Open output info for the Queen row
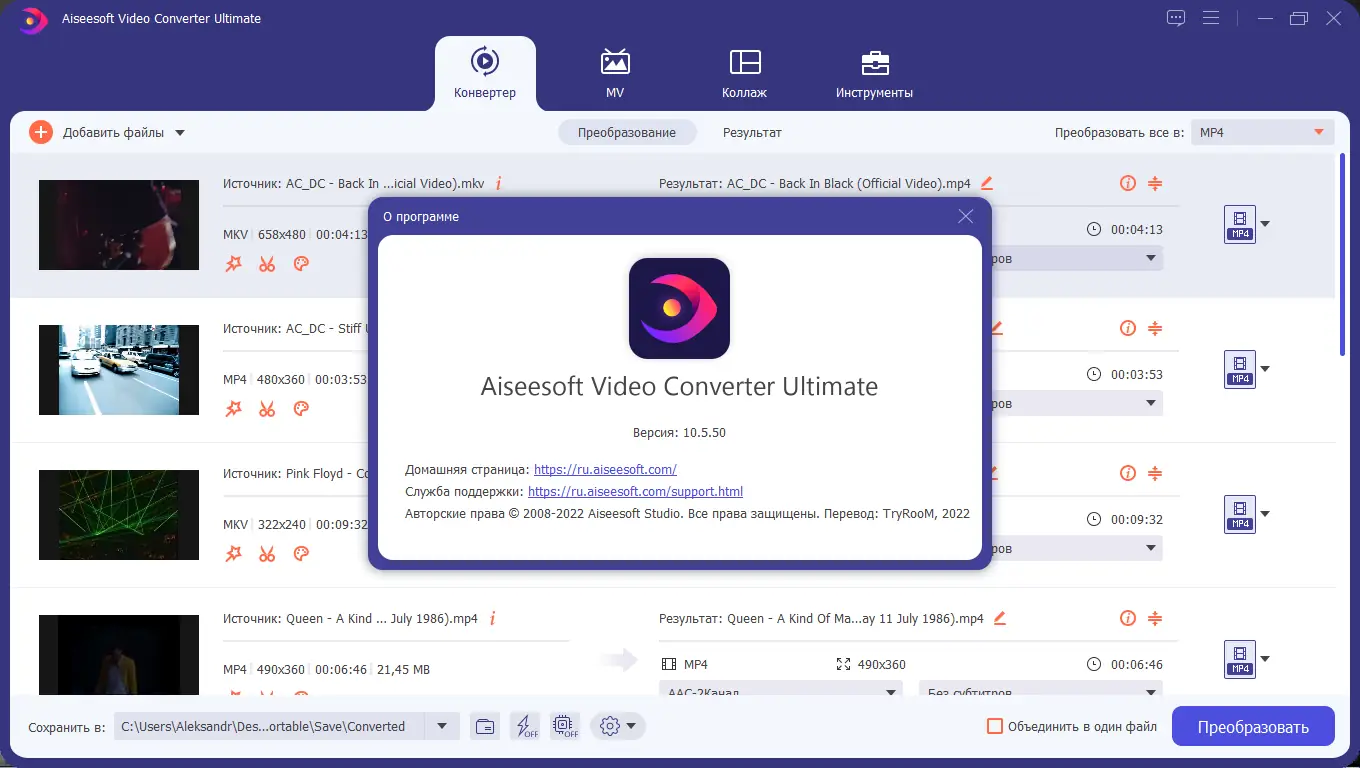The width and height of the screenshot is (1360, 768). click(1128, 619)
